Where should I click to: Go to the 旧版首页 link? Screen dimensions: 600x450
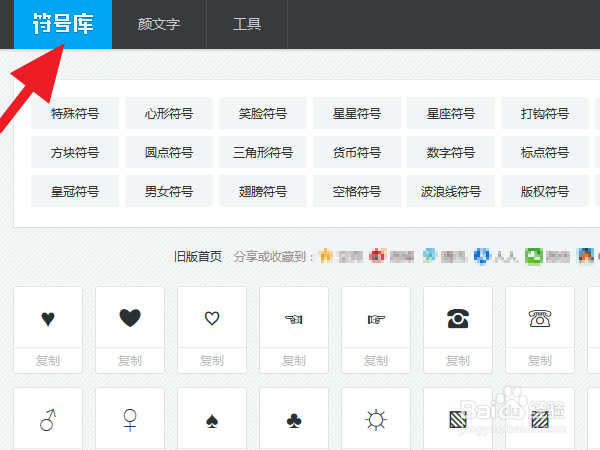pos(198,256)
